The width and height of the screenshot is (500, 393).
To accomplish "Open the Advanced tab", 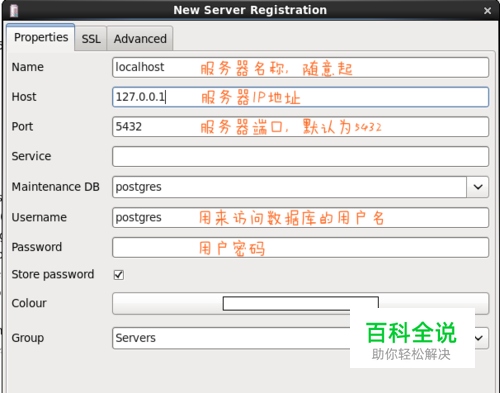I will click(140, 39).
